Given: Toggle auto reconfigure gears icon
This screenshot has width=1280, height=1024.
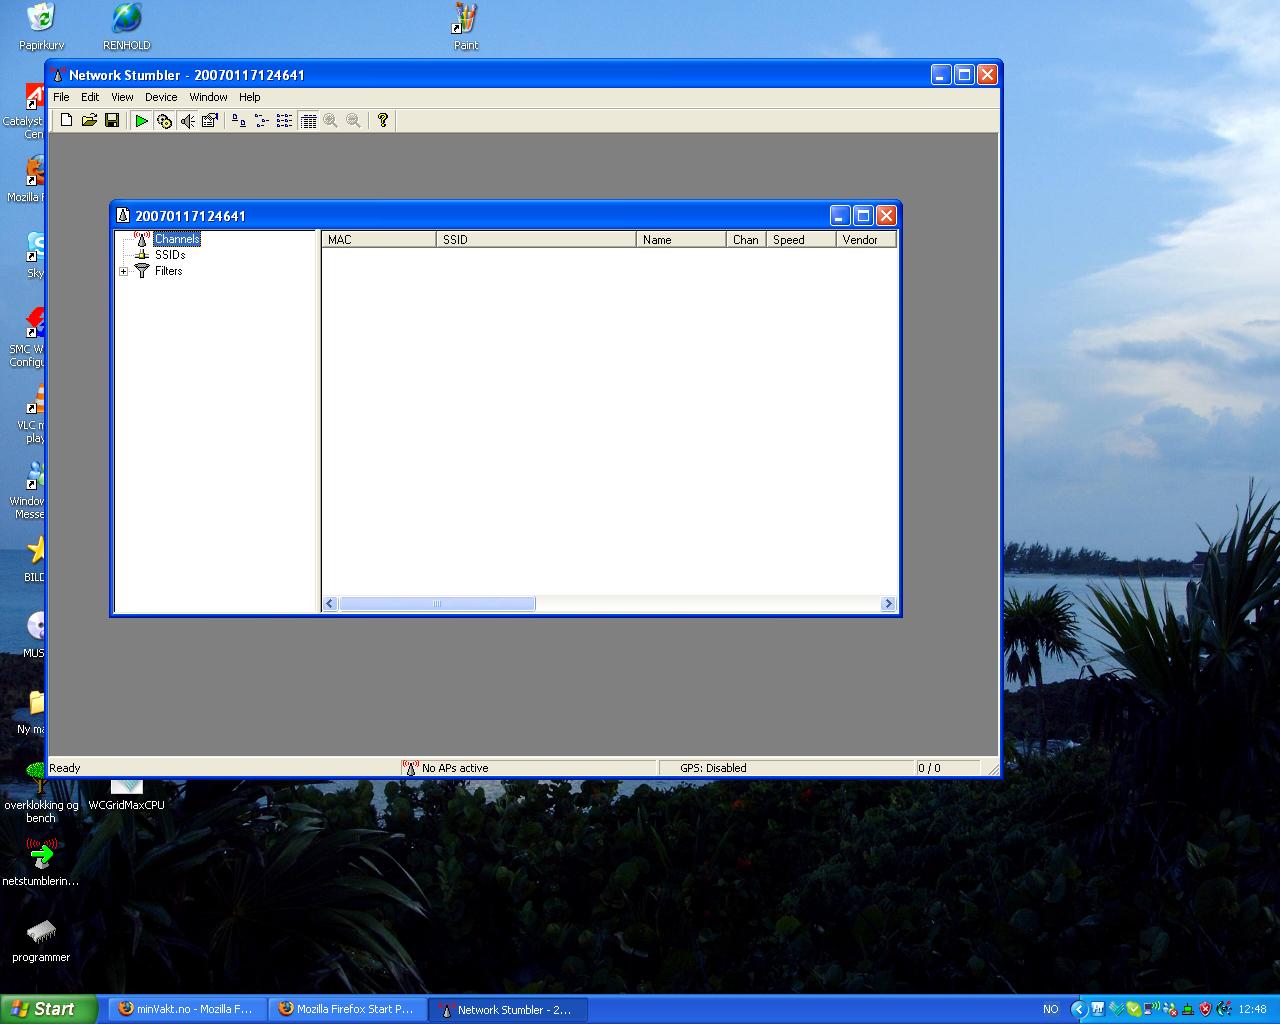Looking at the screenshot, I should click(164, 120).
